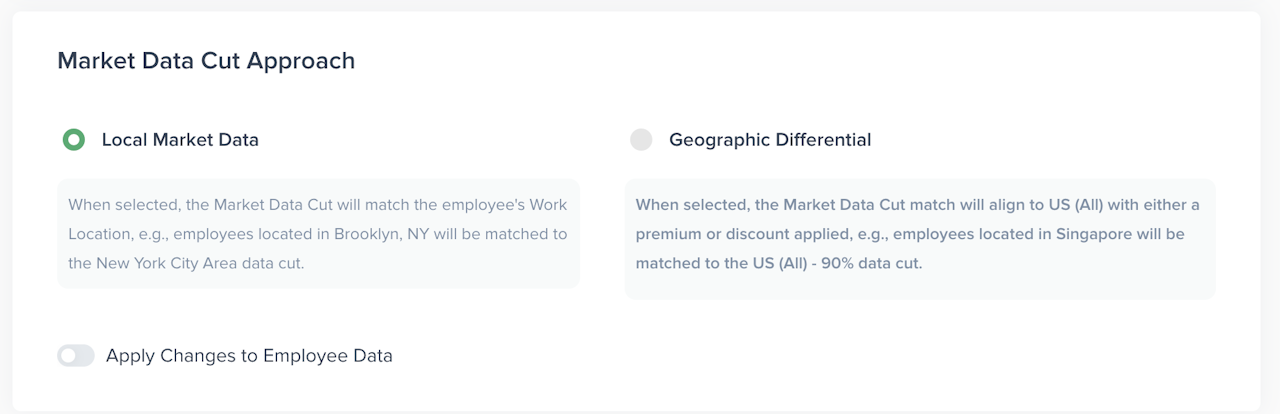The image size is (1280, 414).
Task: Click "When selected" in the Local Market description
Action: pos(121,205)
